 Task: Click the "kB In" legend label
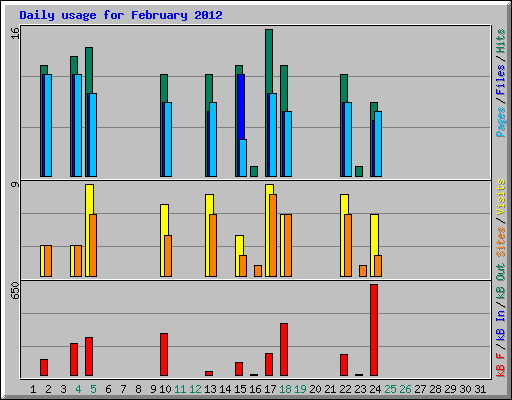click(x=500, y=325)
